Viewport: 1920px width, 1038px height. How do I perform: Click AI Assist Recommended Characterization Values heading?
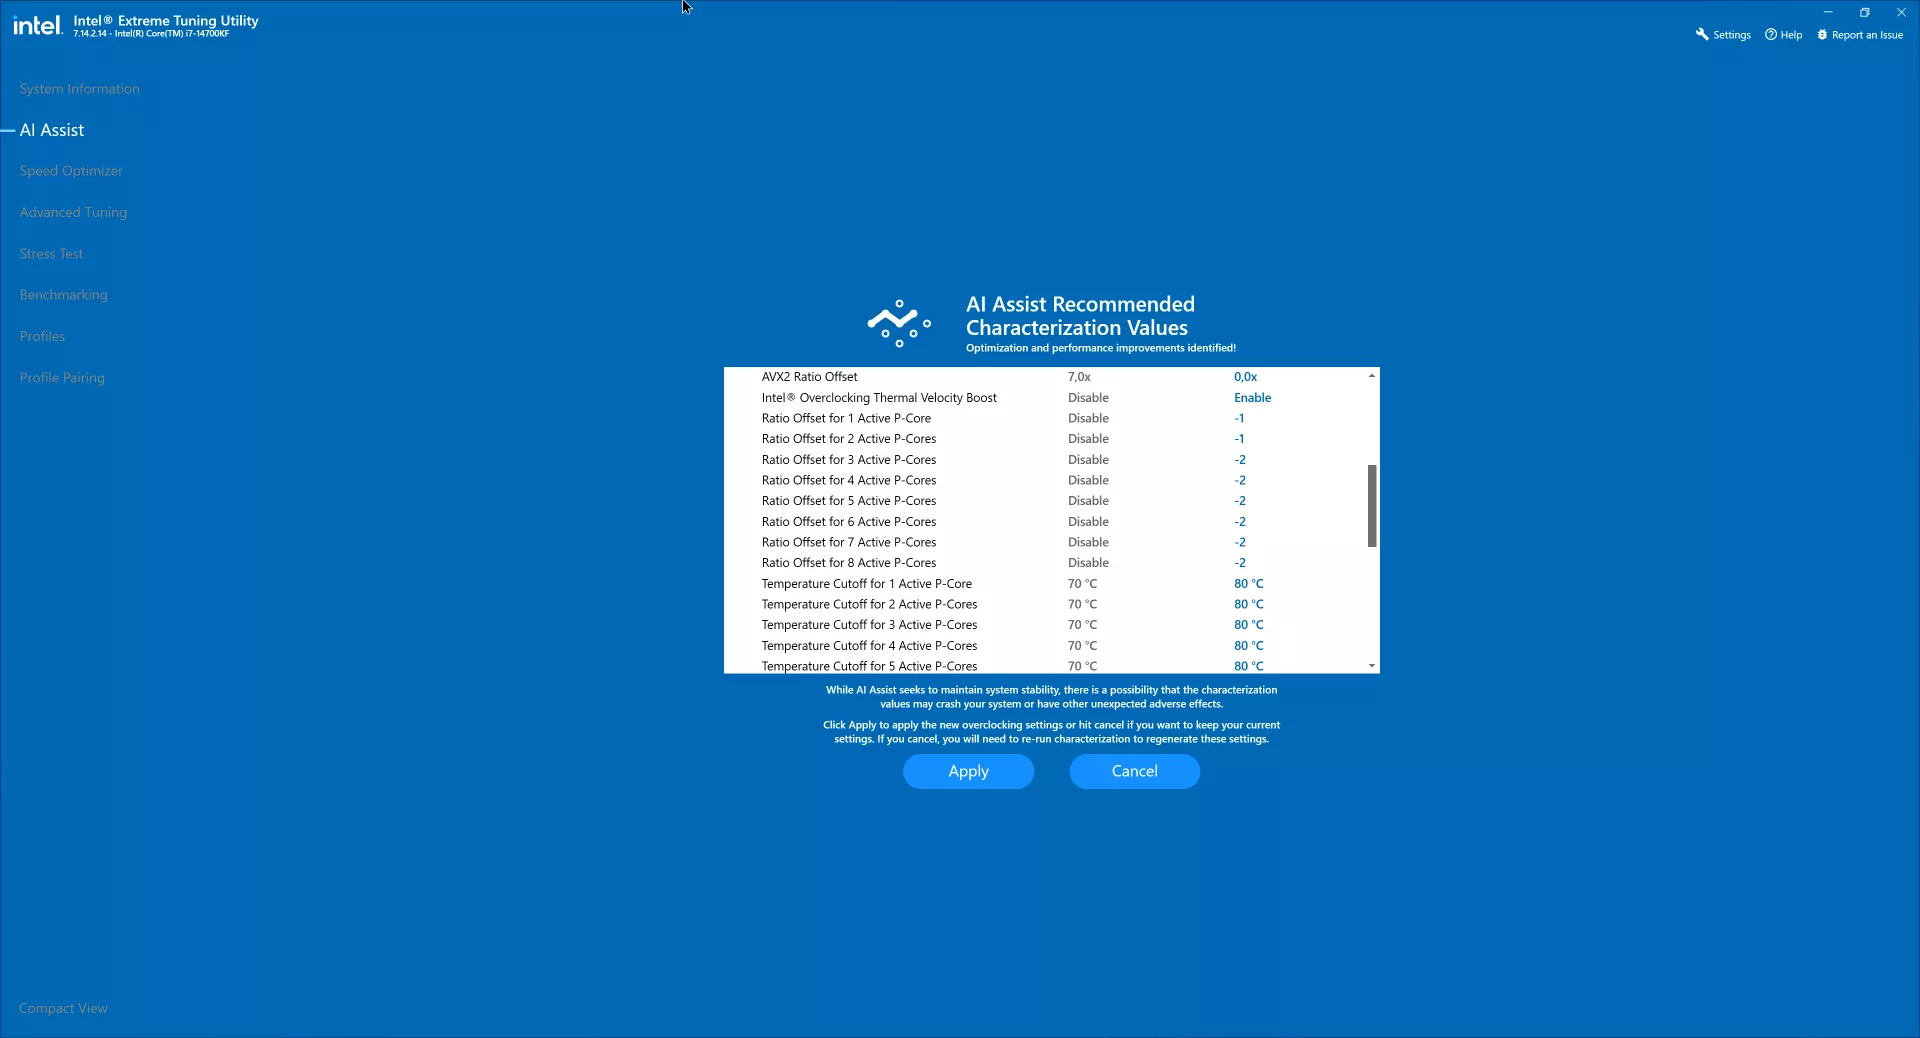pos(1080,316)
